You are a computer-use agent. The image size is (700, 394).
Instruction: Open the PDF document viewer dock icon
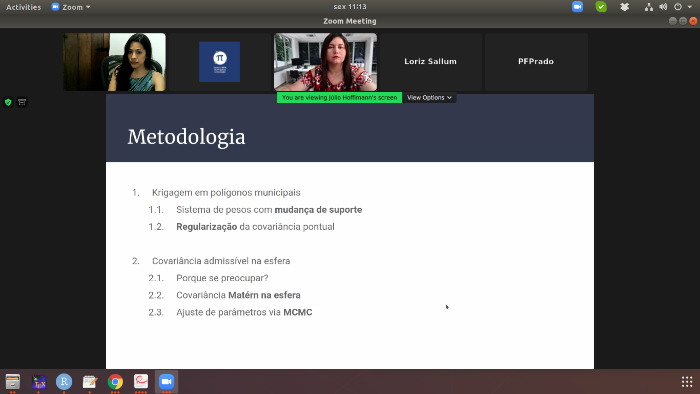pos(141,382)
